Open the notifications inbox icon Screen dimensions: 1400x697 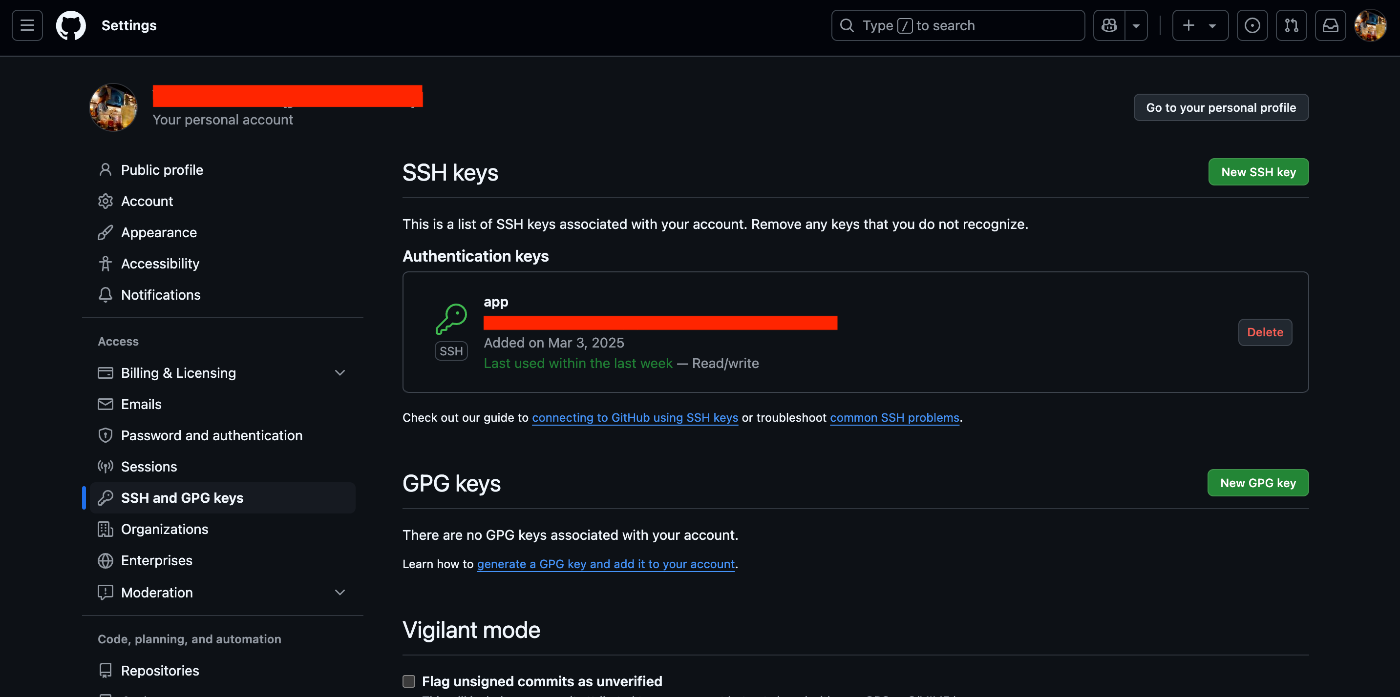point(1330,25)
